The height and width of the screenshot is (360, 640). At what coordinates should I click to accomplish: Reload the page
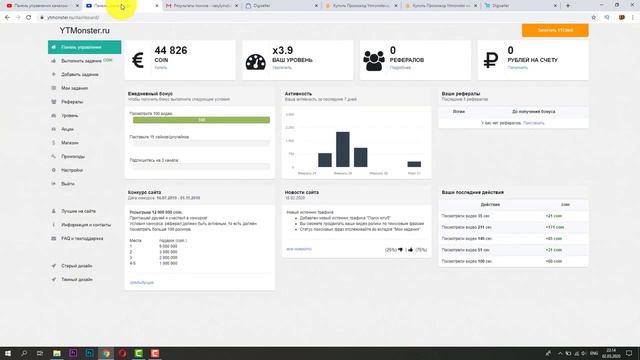coord(29,18)
